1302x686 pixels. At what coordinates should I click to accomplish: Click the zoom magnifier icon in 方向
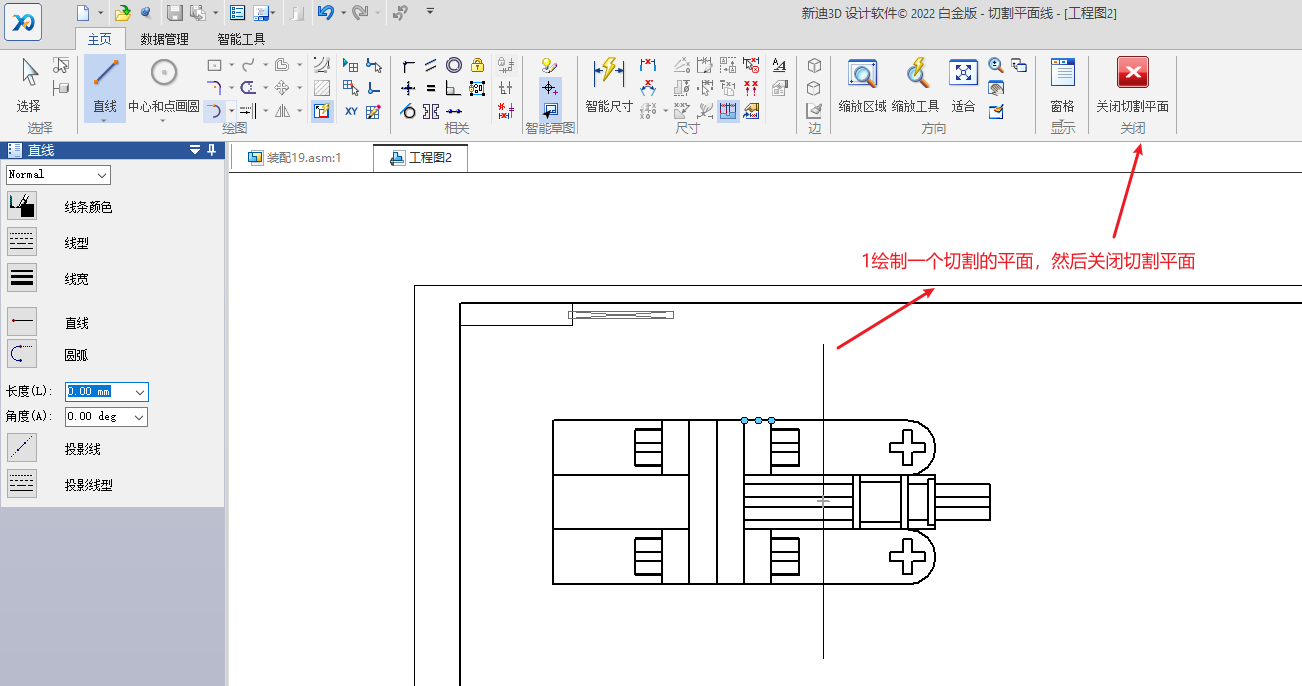(x=995, y=65)
